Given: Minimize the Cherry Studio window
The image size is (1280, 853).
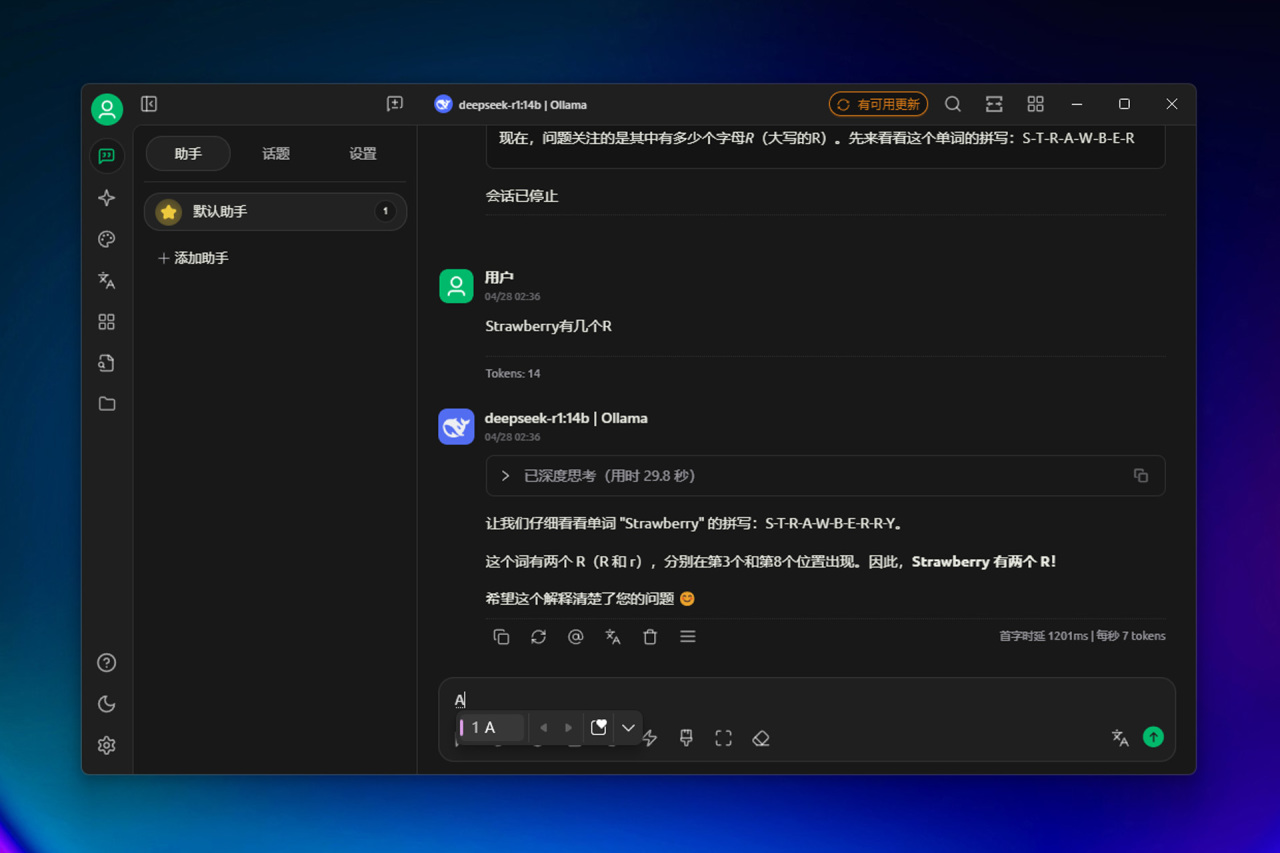Looking at the screenshot, I should pos(1077,104).
